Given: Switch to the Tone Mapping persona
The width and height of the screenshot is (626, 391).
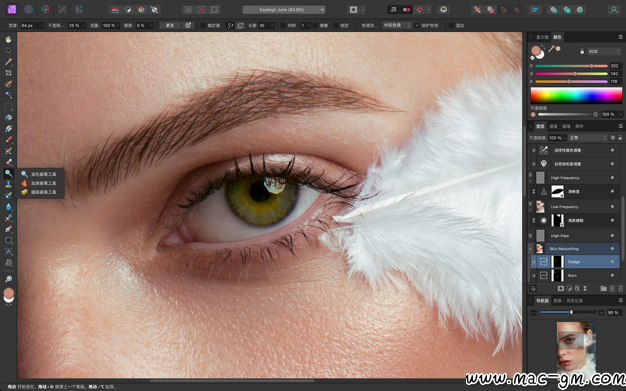Looking at the screenshot, I should pos(62,9).
